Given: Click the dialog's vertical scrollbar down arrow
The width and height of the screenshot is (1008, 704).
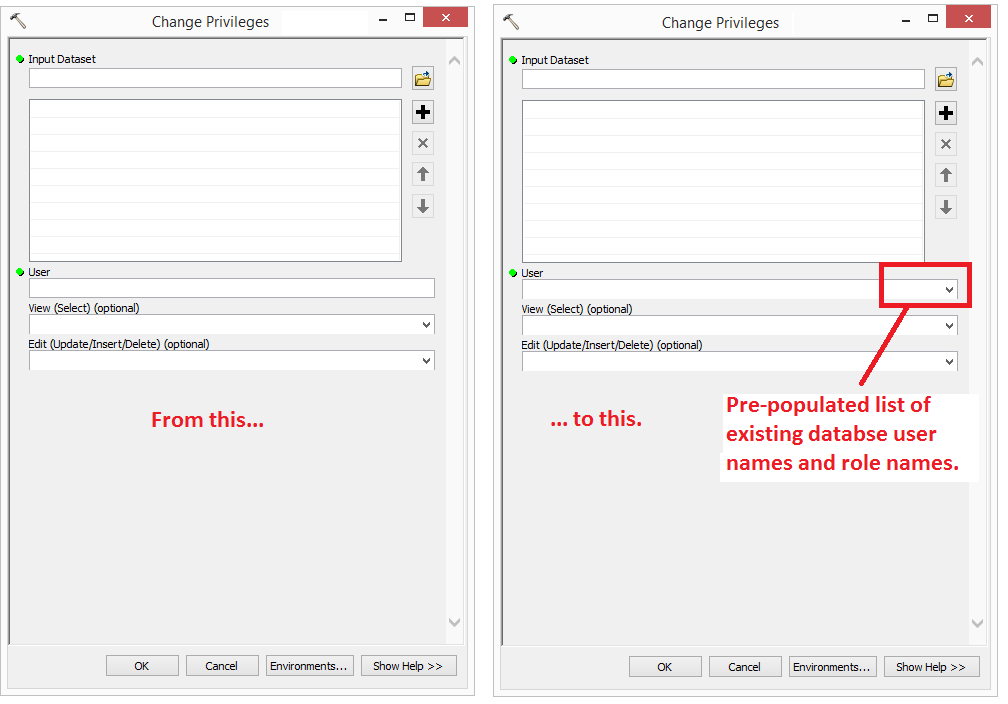Looking at the screenshot, I should point(455,622).
